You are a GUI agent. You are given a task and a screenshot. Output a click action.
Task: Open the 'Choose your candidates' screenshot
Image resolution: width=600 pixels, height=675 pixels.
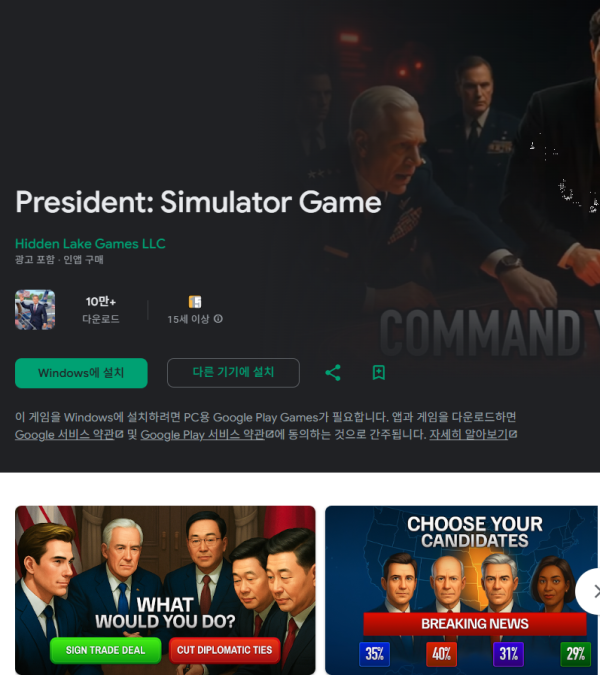[x=462, y=590]
